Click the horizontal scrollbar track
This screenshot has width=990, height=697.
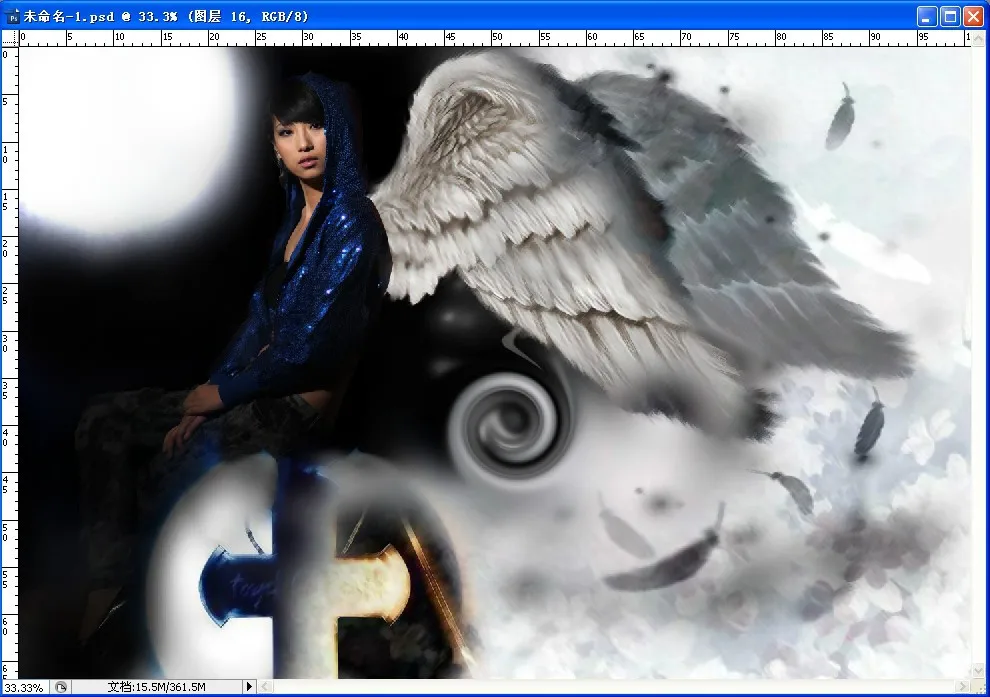(600, 687)
